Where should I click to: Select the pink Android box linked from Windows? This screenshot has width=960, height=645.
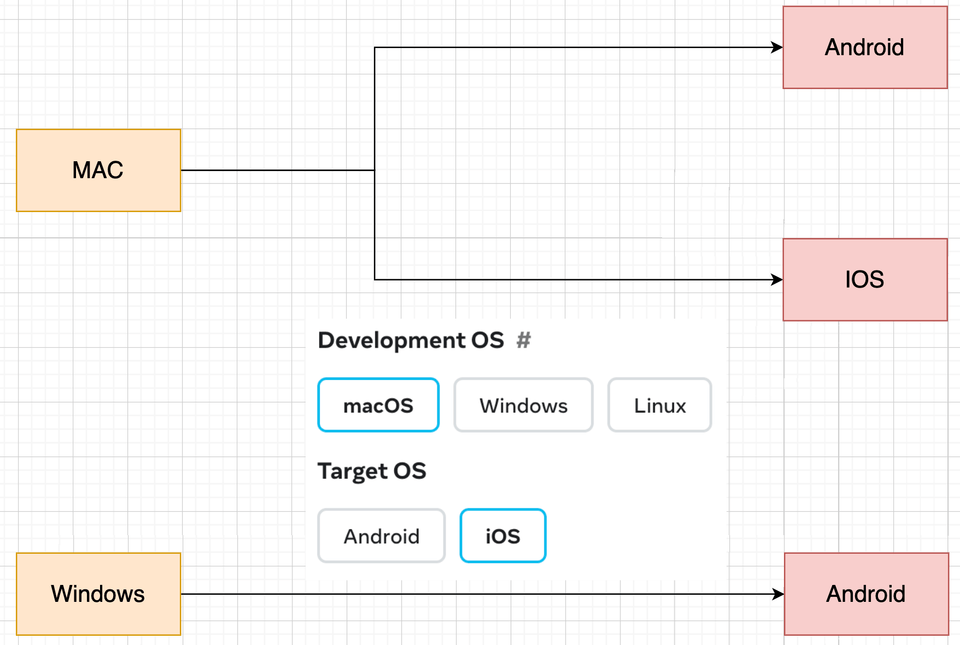(x=866, y=594)
